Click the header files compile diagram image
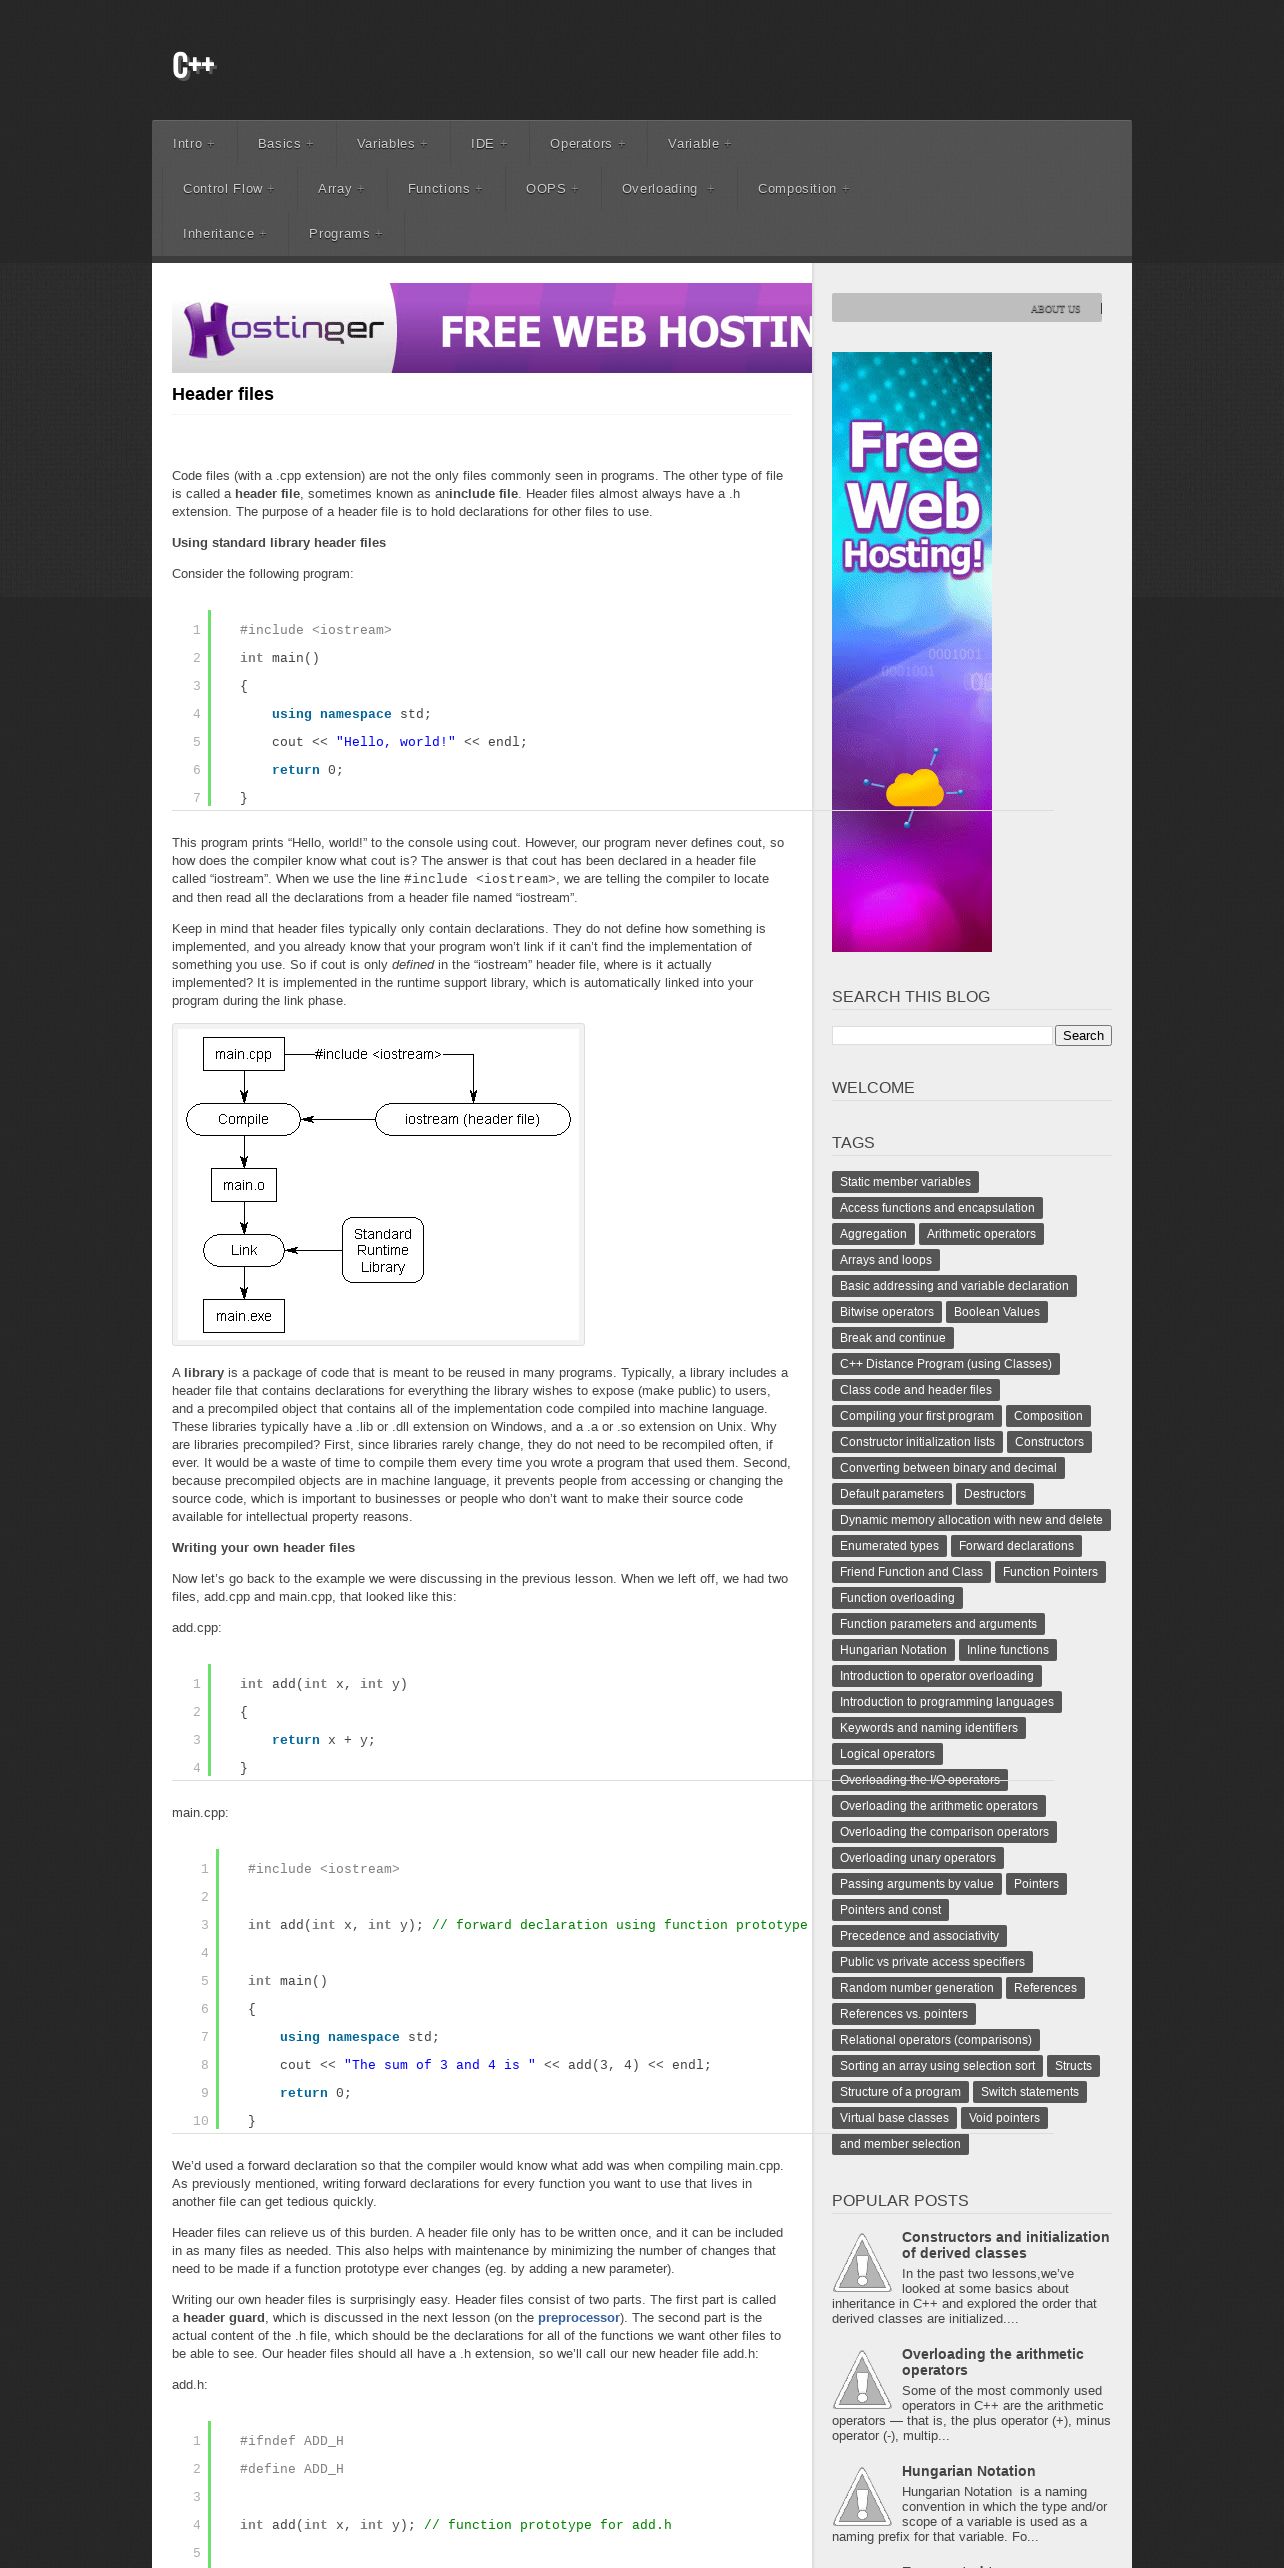 tap(378, 1184)
